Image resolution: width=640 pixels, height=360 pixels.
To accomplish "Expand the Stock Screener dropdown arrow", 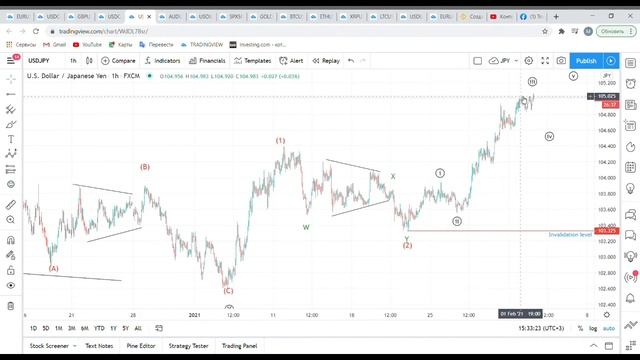I will tap(75, 346).
